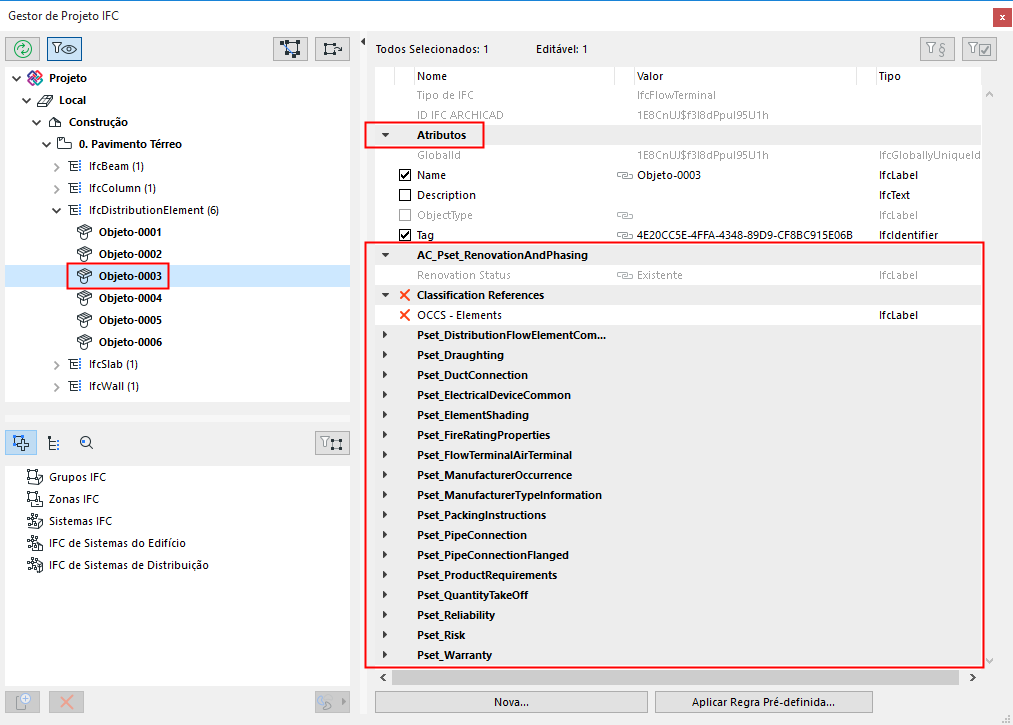Click the assignments filter tree icon button
This screenshot has width=1013, height=725.
click(332, 443)
